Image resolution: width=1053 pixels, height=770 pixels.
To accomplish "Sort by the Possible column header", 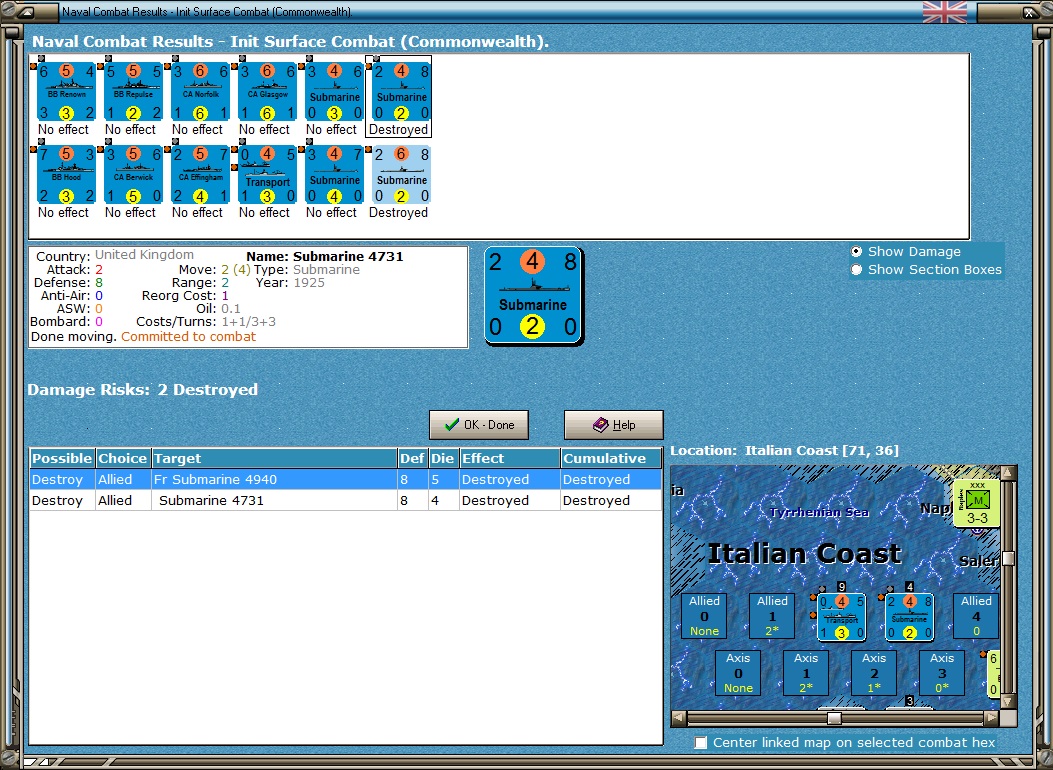I will tap(62, 459).
